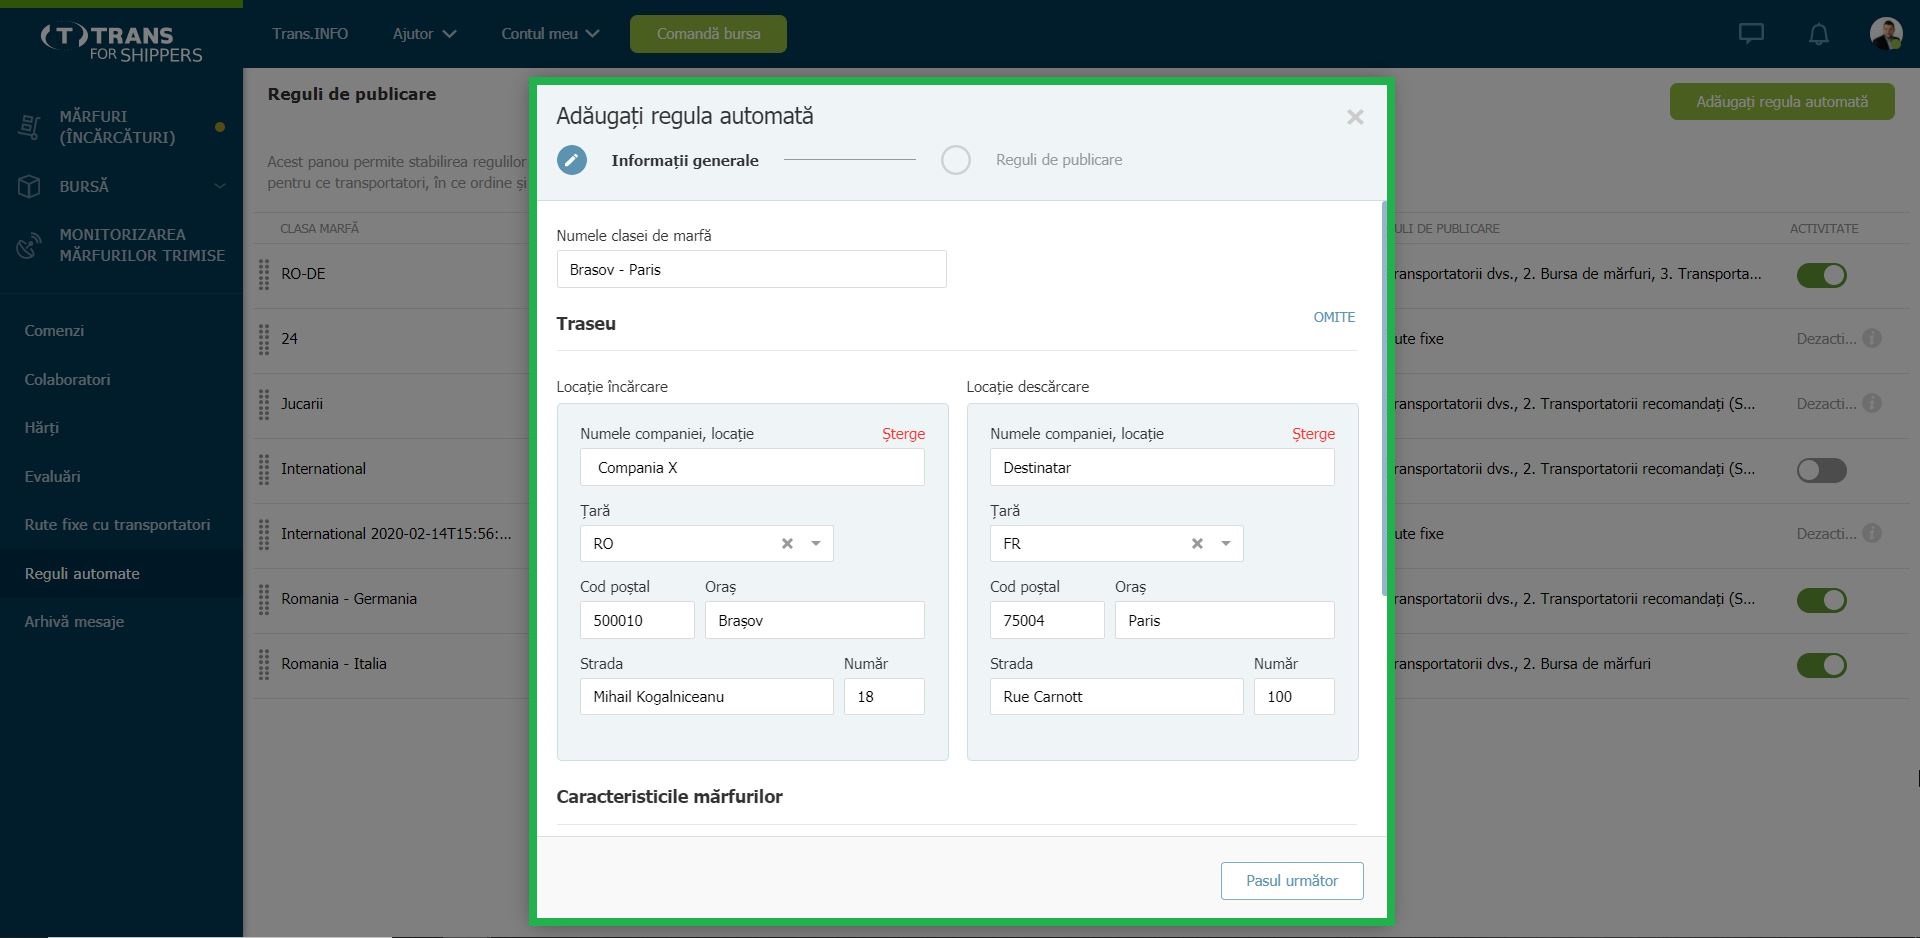Toggle activity switch for International rule
The image size is (1920, 938).
pyautogui.click(x=1821, y=470)
